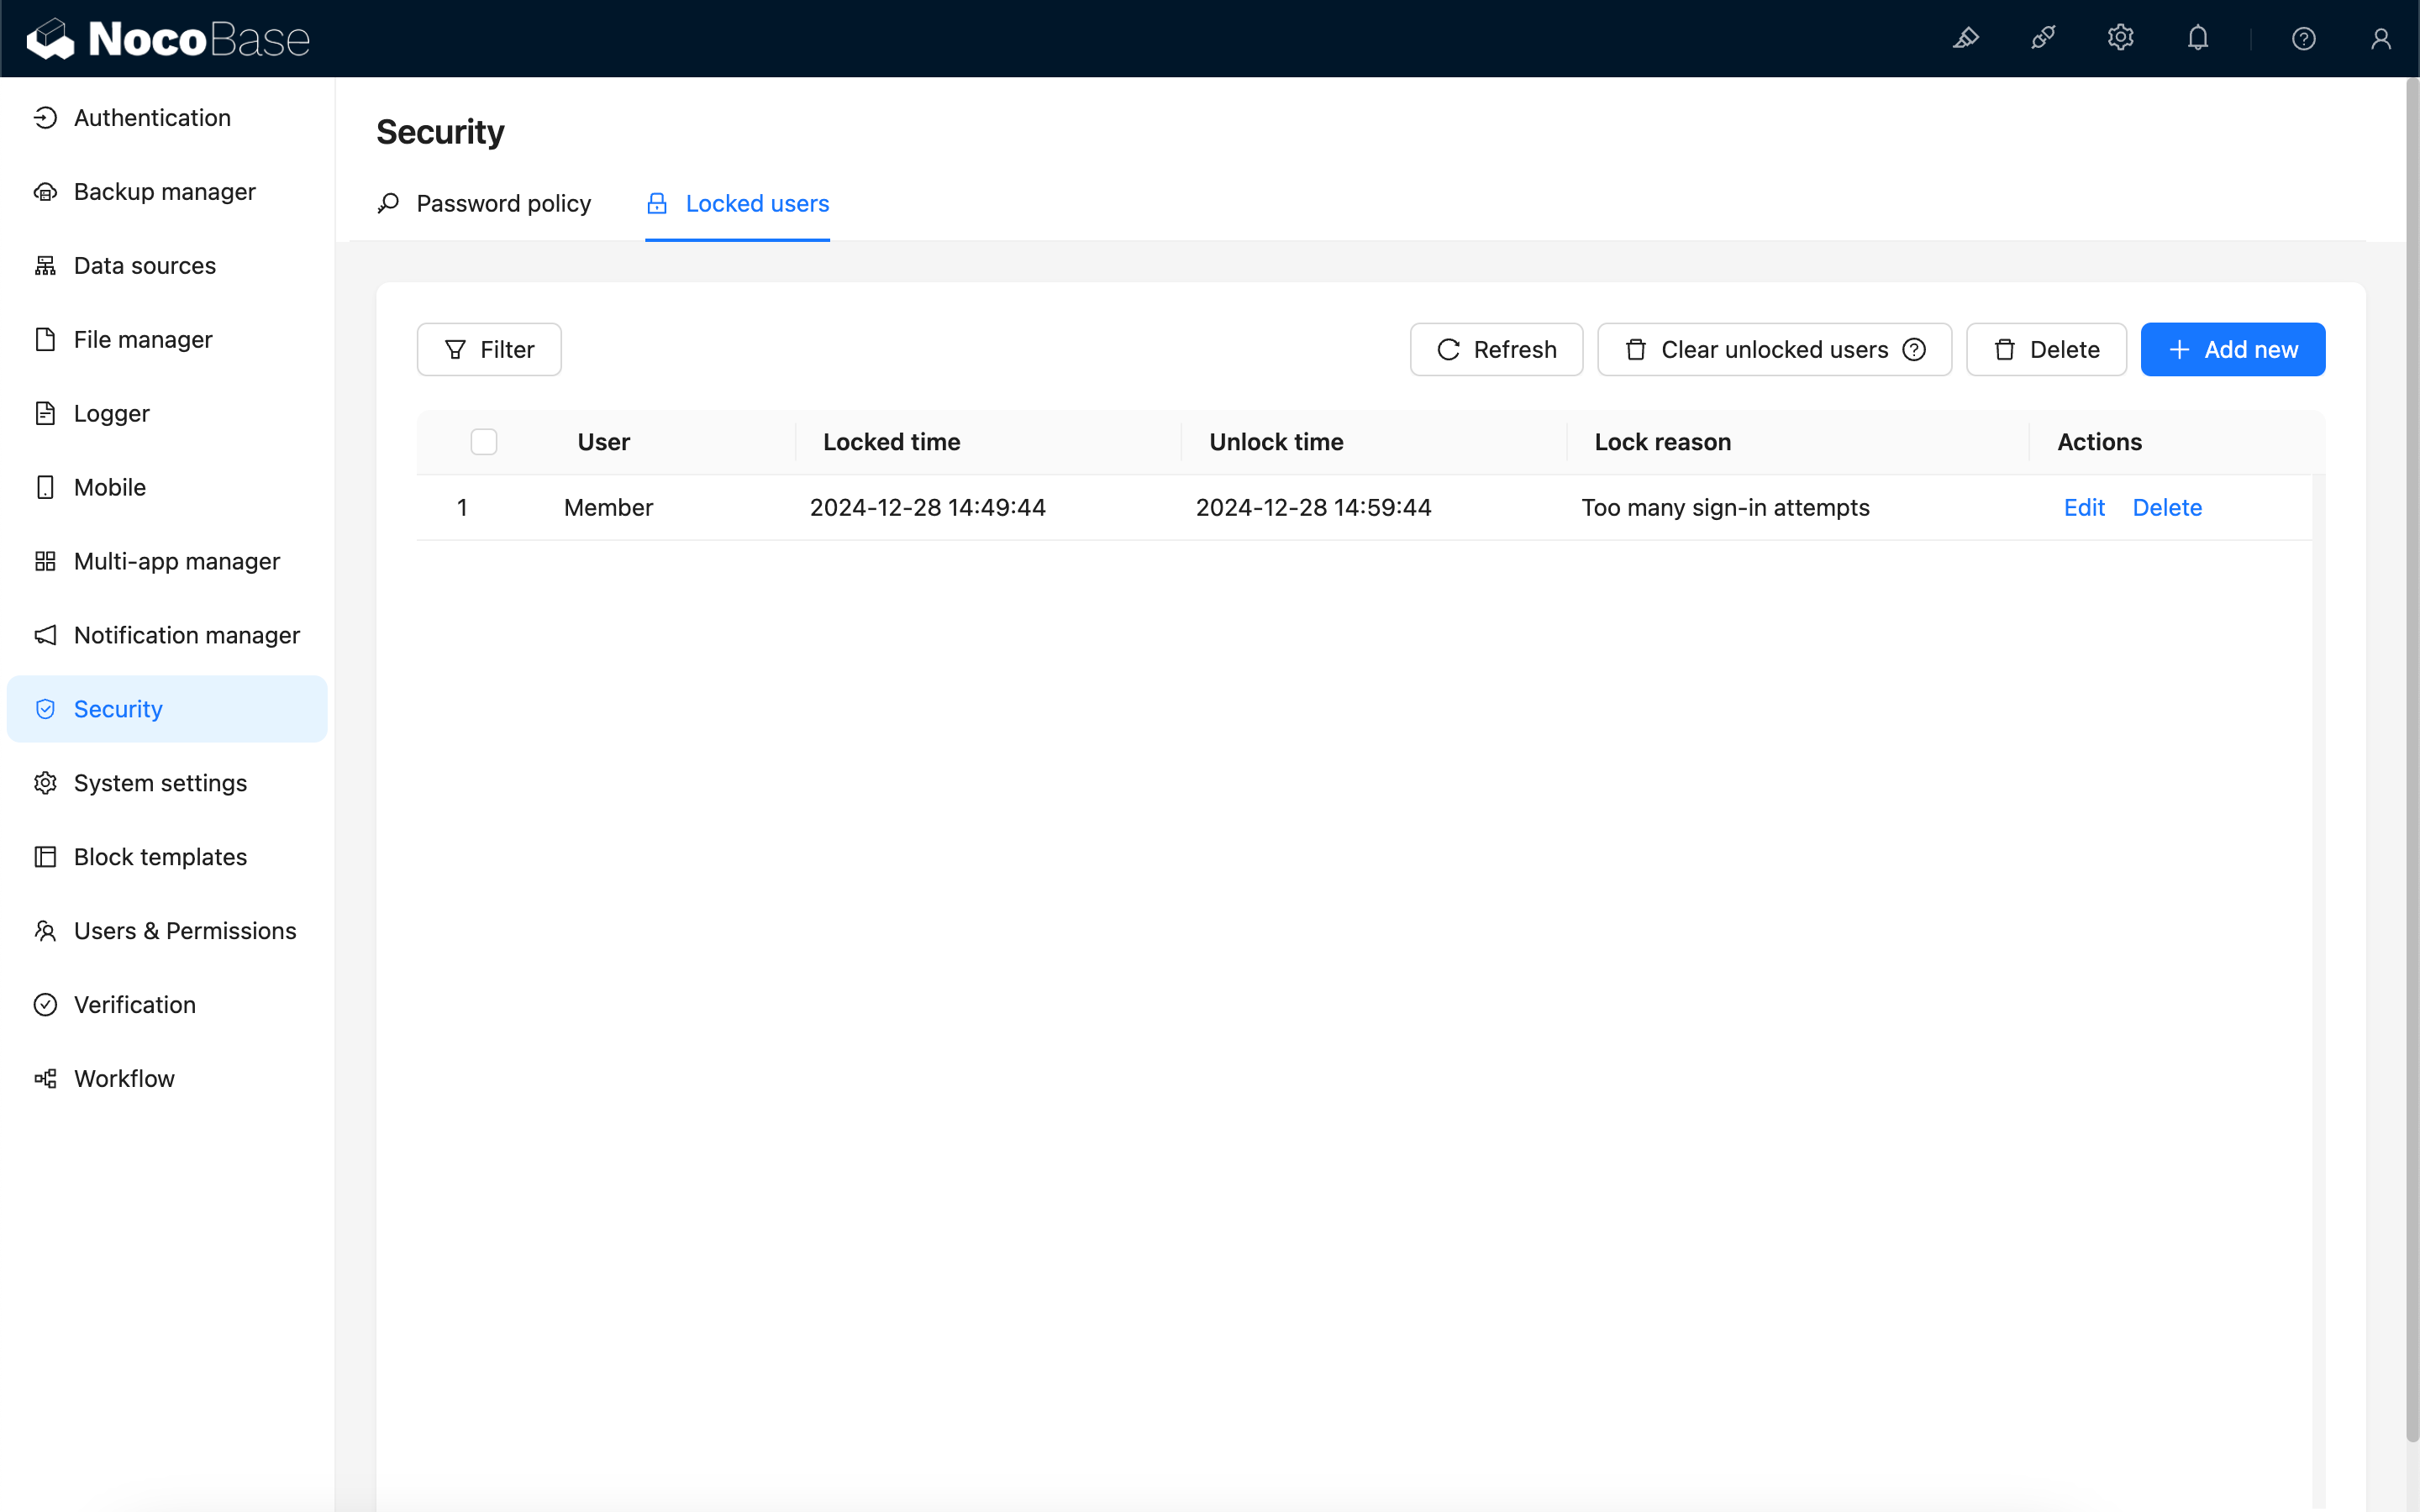
Task: Click the NocoBase logo
Action: [168, 39]
